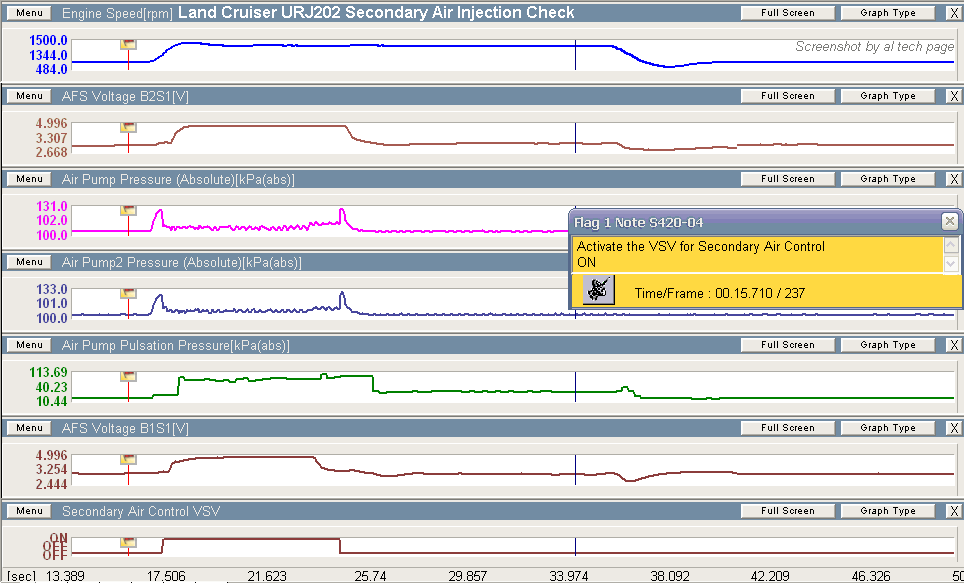Viewport: 964px width, 583px height.
Task: Open the Menu for Engine Speed graph
Action: (x=29, y=13)
